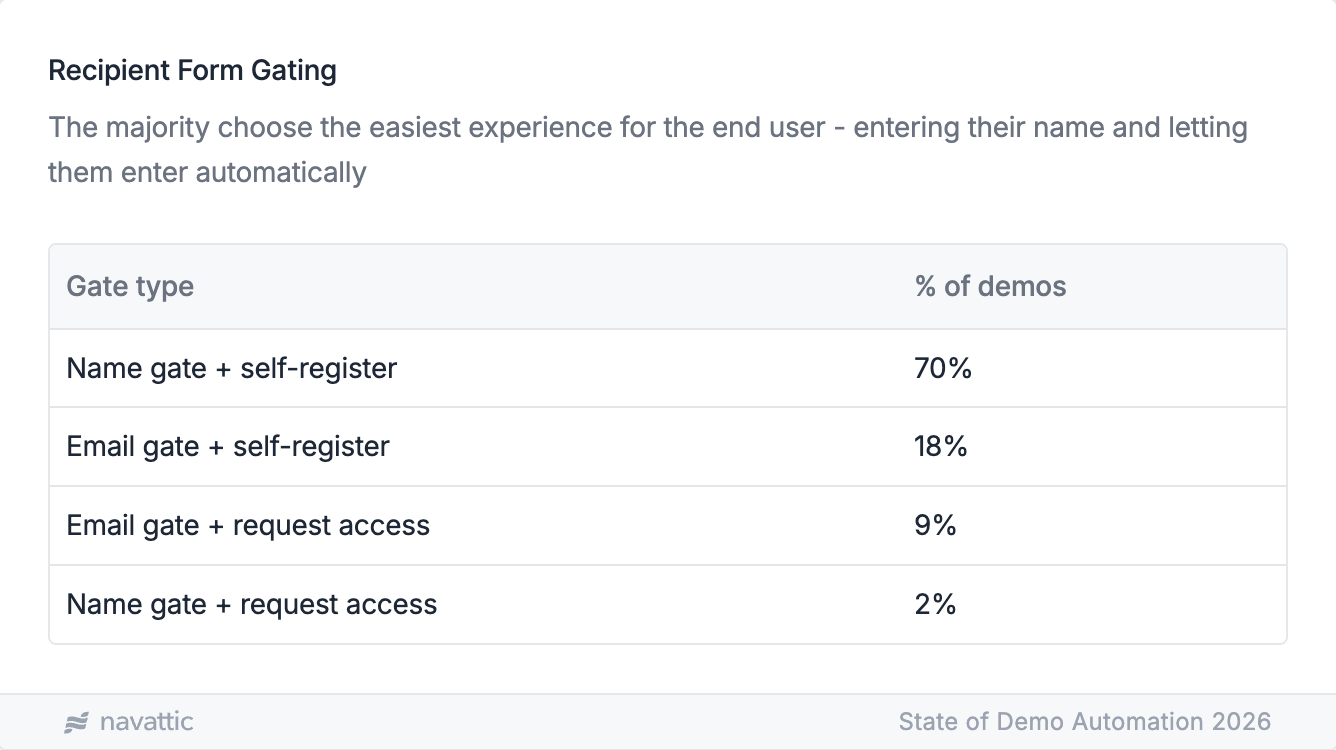The height and width of the screenshot is (750, 1336).
Task: Click the 2% value cell
Action: click(935, 604)
